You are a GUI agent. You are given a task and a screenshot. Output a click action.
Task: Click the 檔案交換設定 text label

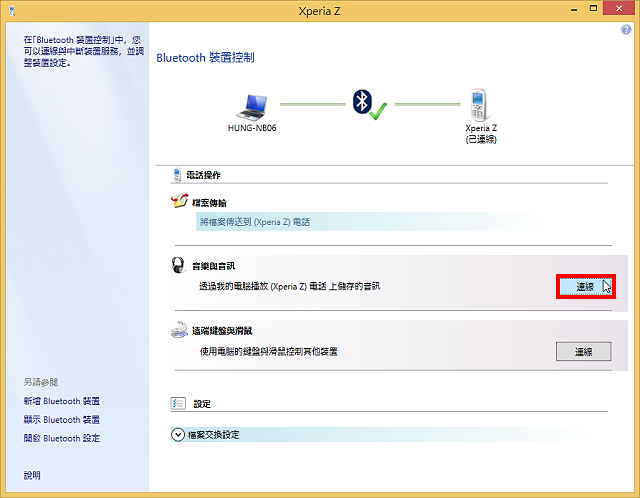(x=213, y=435)
